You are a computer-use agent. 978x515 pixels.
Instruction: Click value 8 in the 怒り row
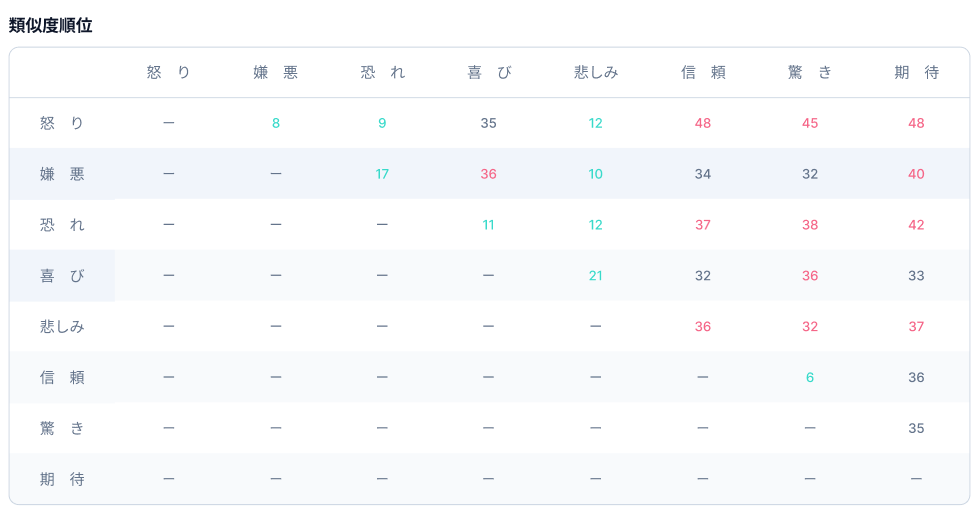tap(276, 123)
